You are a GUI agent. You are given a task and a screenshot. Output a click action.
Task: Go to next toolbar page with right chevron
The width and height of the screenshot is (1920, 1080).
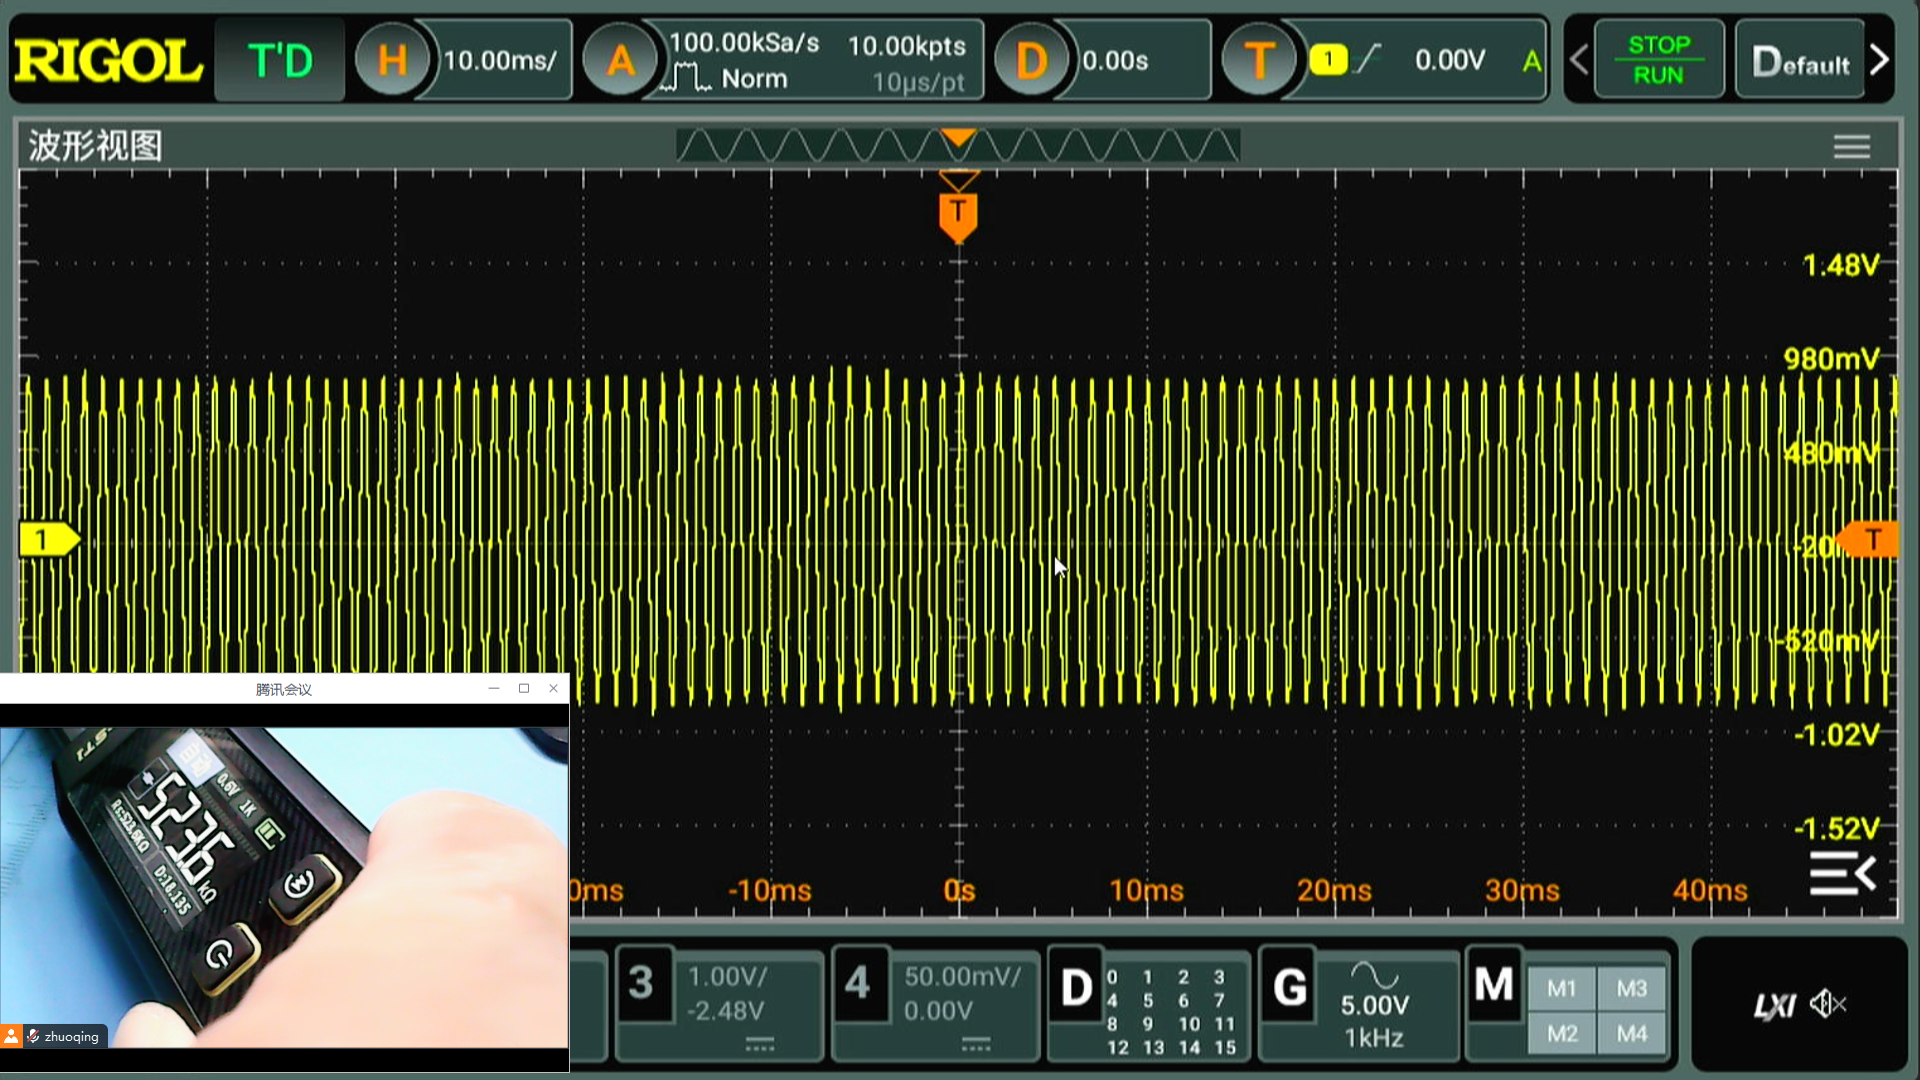1880,60
